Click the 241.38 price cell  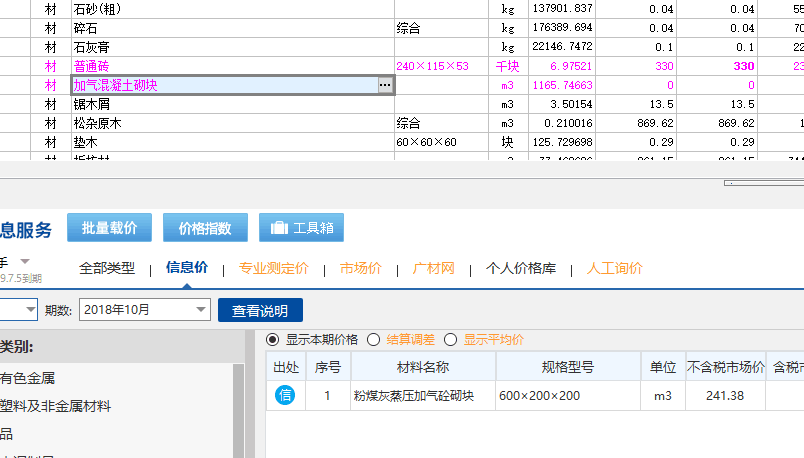725,396
